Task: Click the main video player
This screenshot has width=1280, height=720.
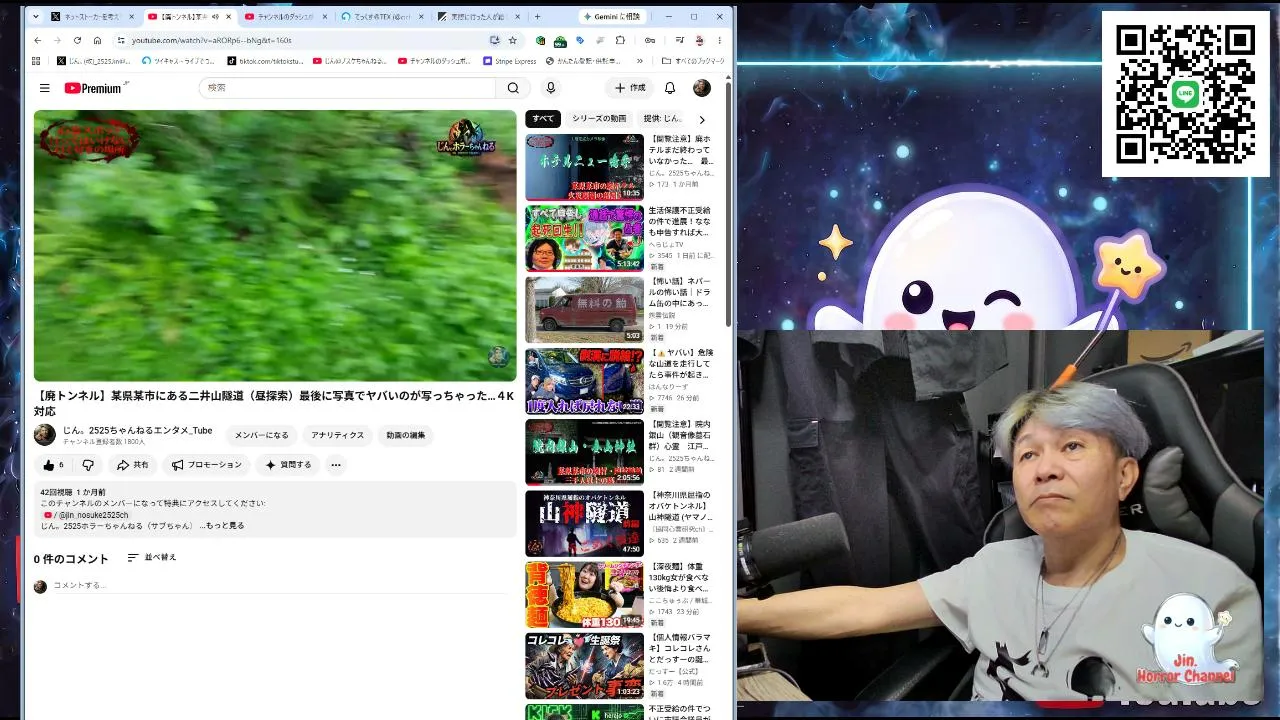Action: pyautogui.click(x=275, y=245)
